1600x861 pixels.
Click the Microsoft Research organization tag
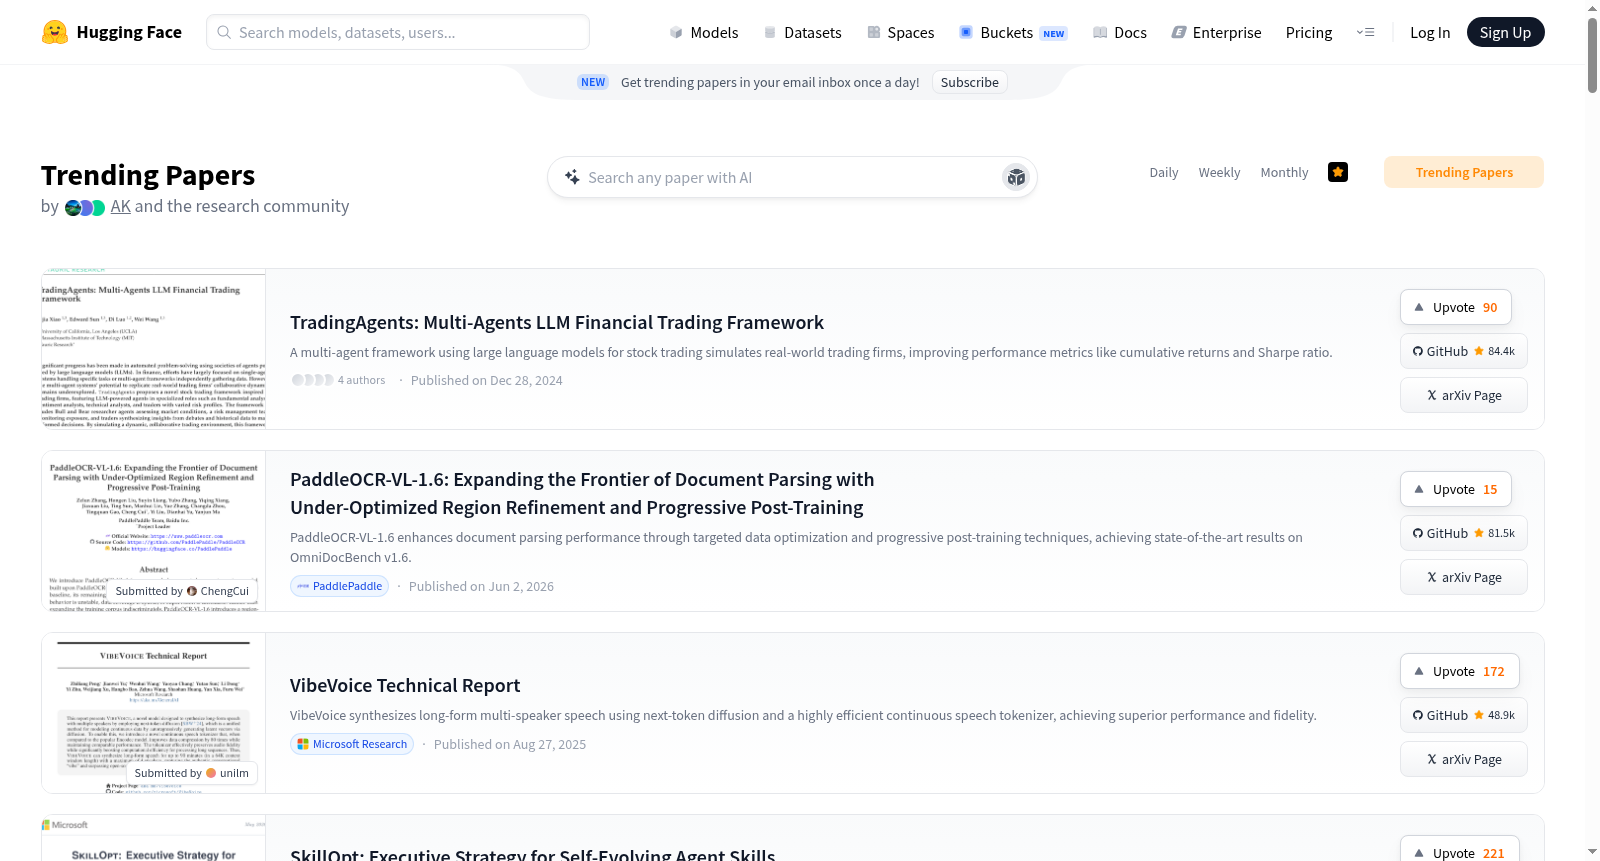(352, 744)
